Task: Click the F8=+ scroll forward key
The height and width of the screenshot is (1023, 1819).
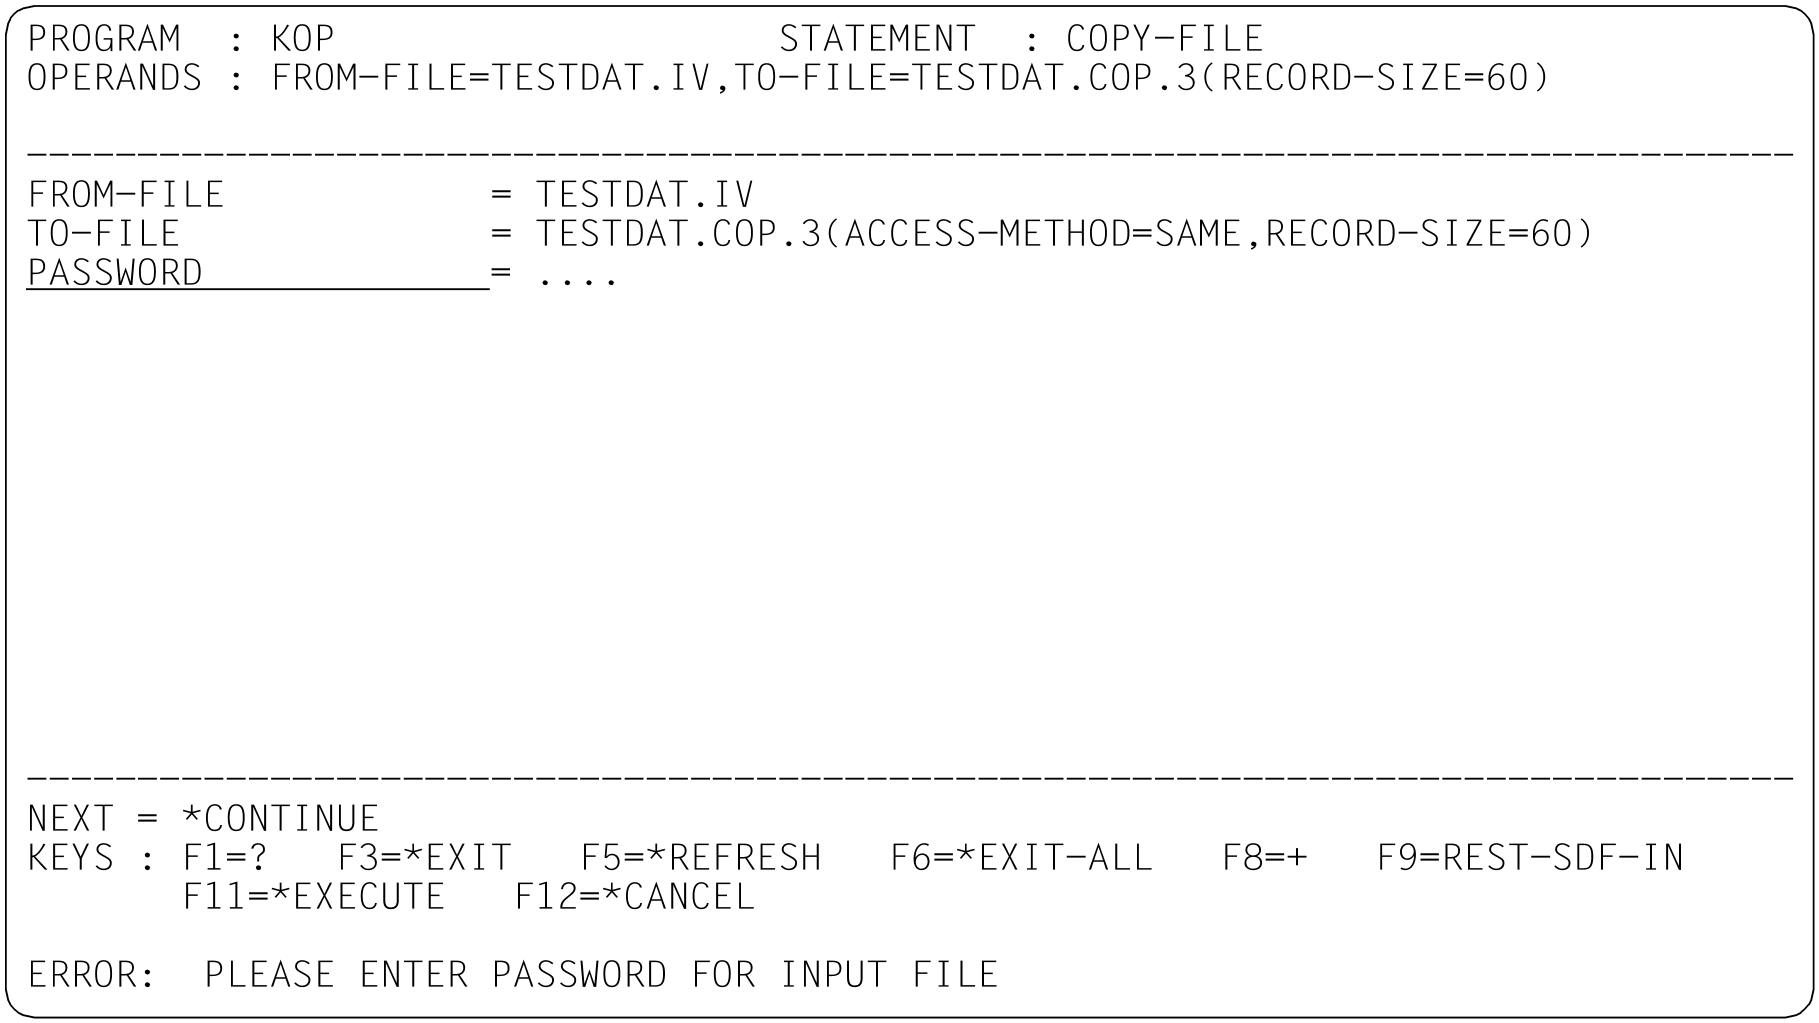Action: [x=1265, y=858]
